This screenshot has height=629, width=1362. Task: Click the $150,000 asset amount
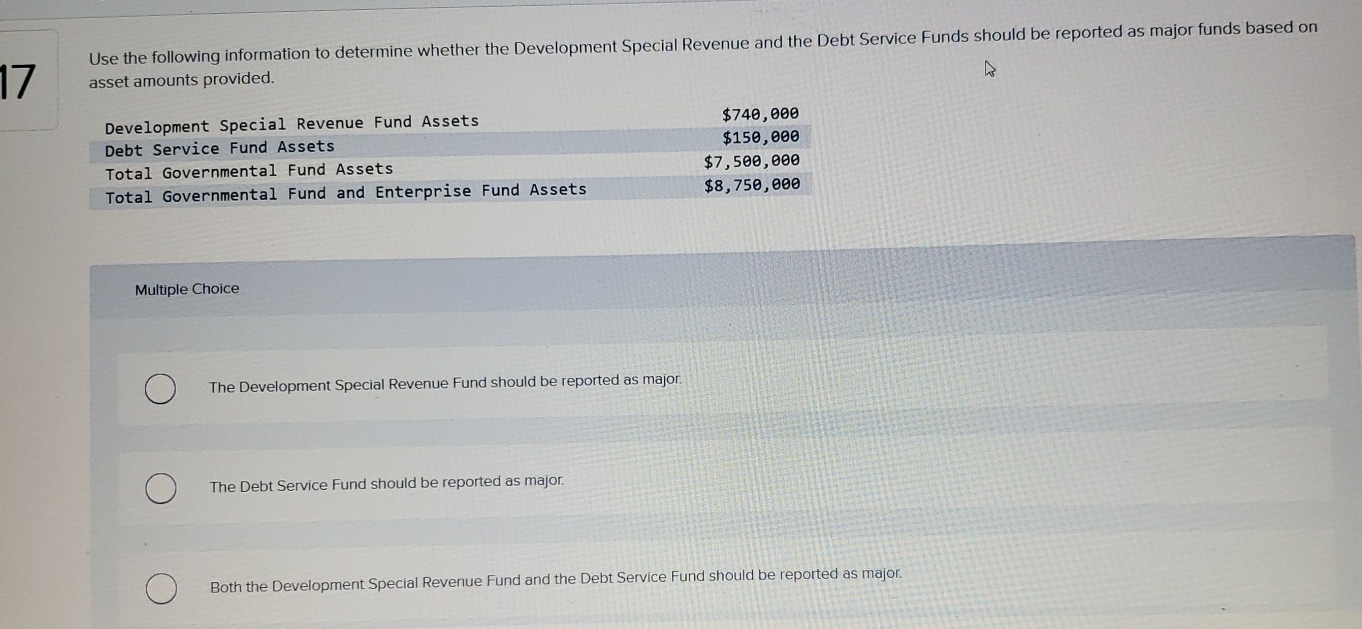click(761, 136)
